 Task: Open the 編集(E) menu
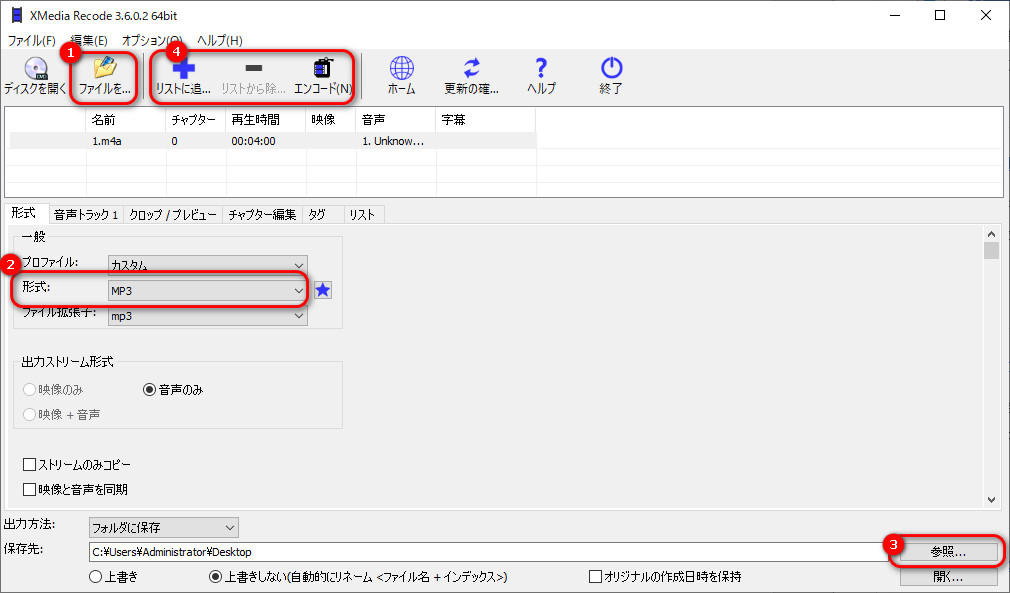(x=89, y=41)
